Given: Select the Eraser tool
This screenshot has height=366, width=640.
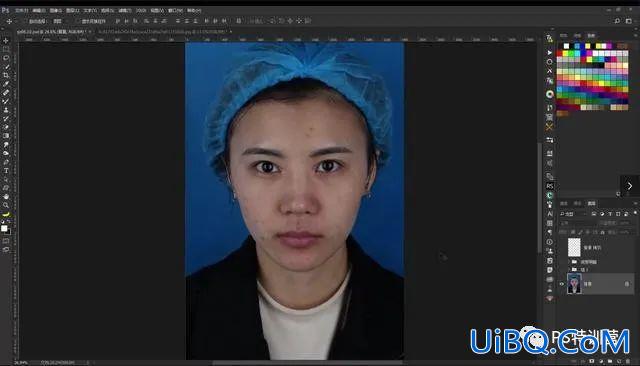Looking at the screenshot, I should (x=6, y=127).
